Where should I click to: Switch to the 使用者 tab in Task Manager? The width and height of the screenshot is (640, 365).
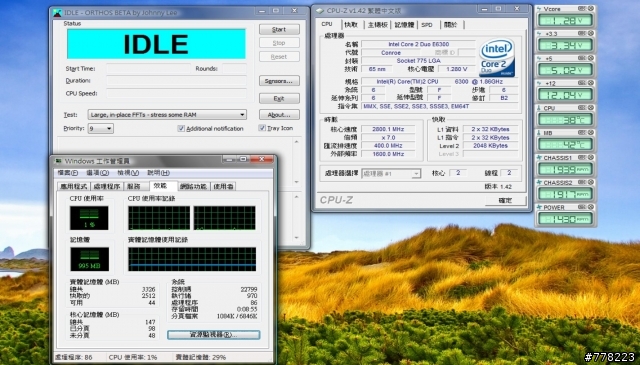click(223, 186)
